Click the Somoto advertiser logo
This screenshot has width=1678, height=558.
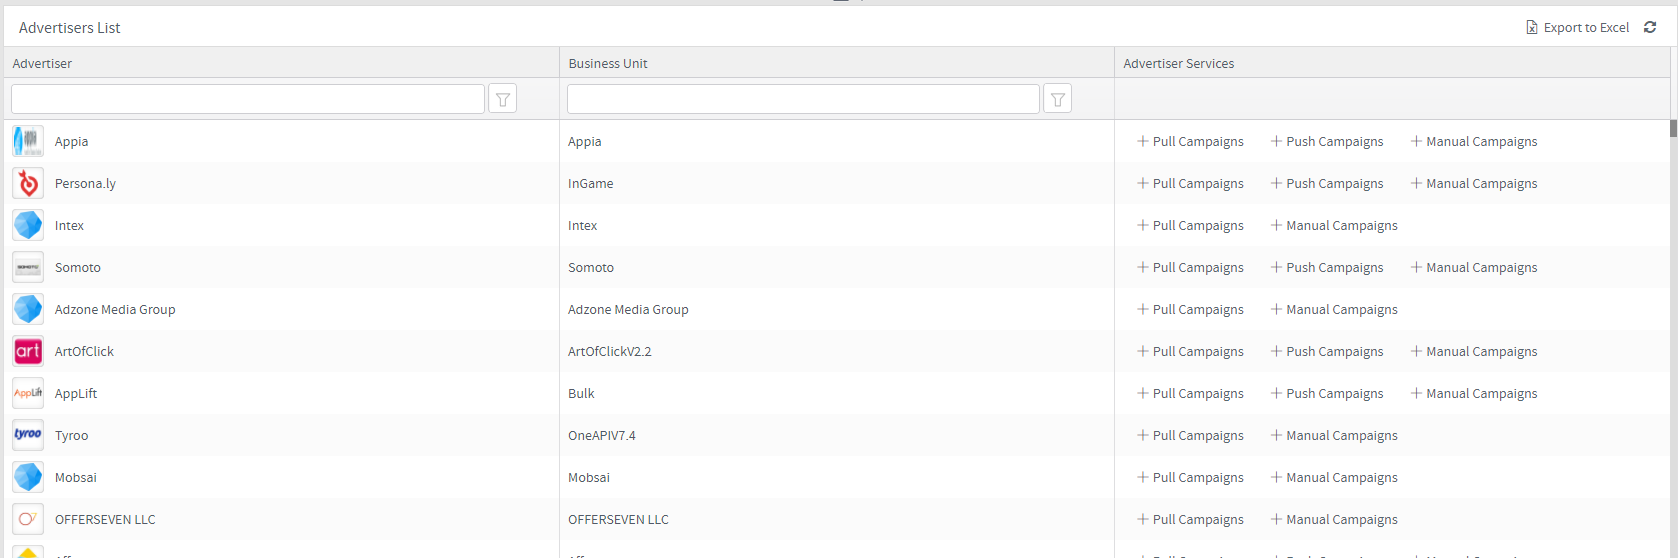click(28, 267)
